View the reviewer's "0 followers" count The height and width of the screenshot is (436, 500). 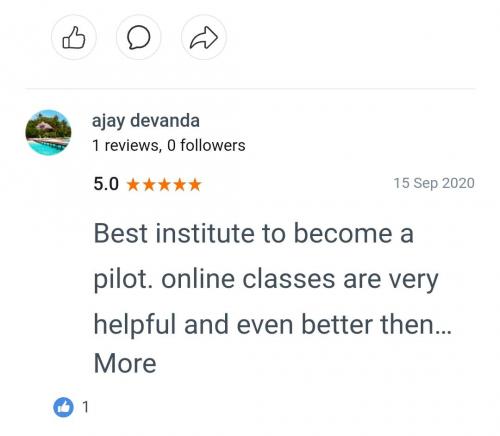tap(206, 146)
